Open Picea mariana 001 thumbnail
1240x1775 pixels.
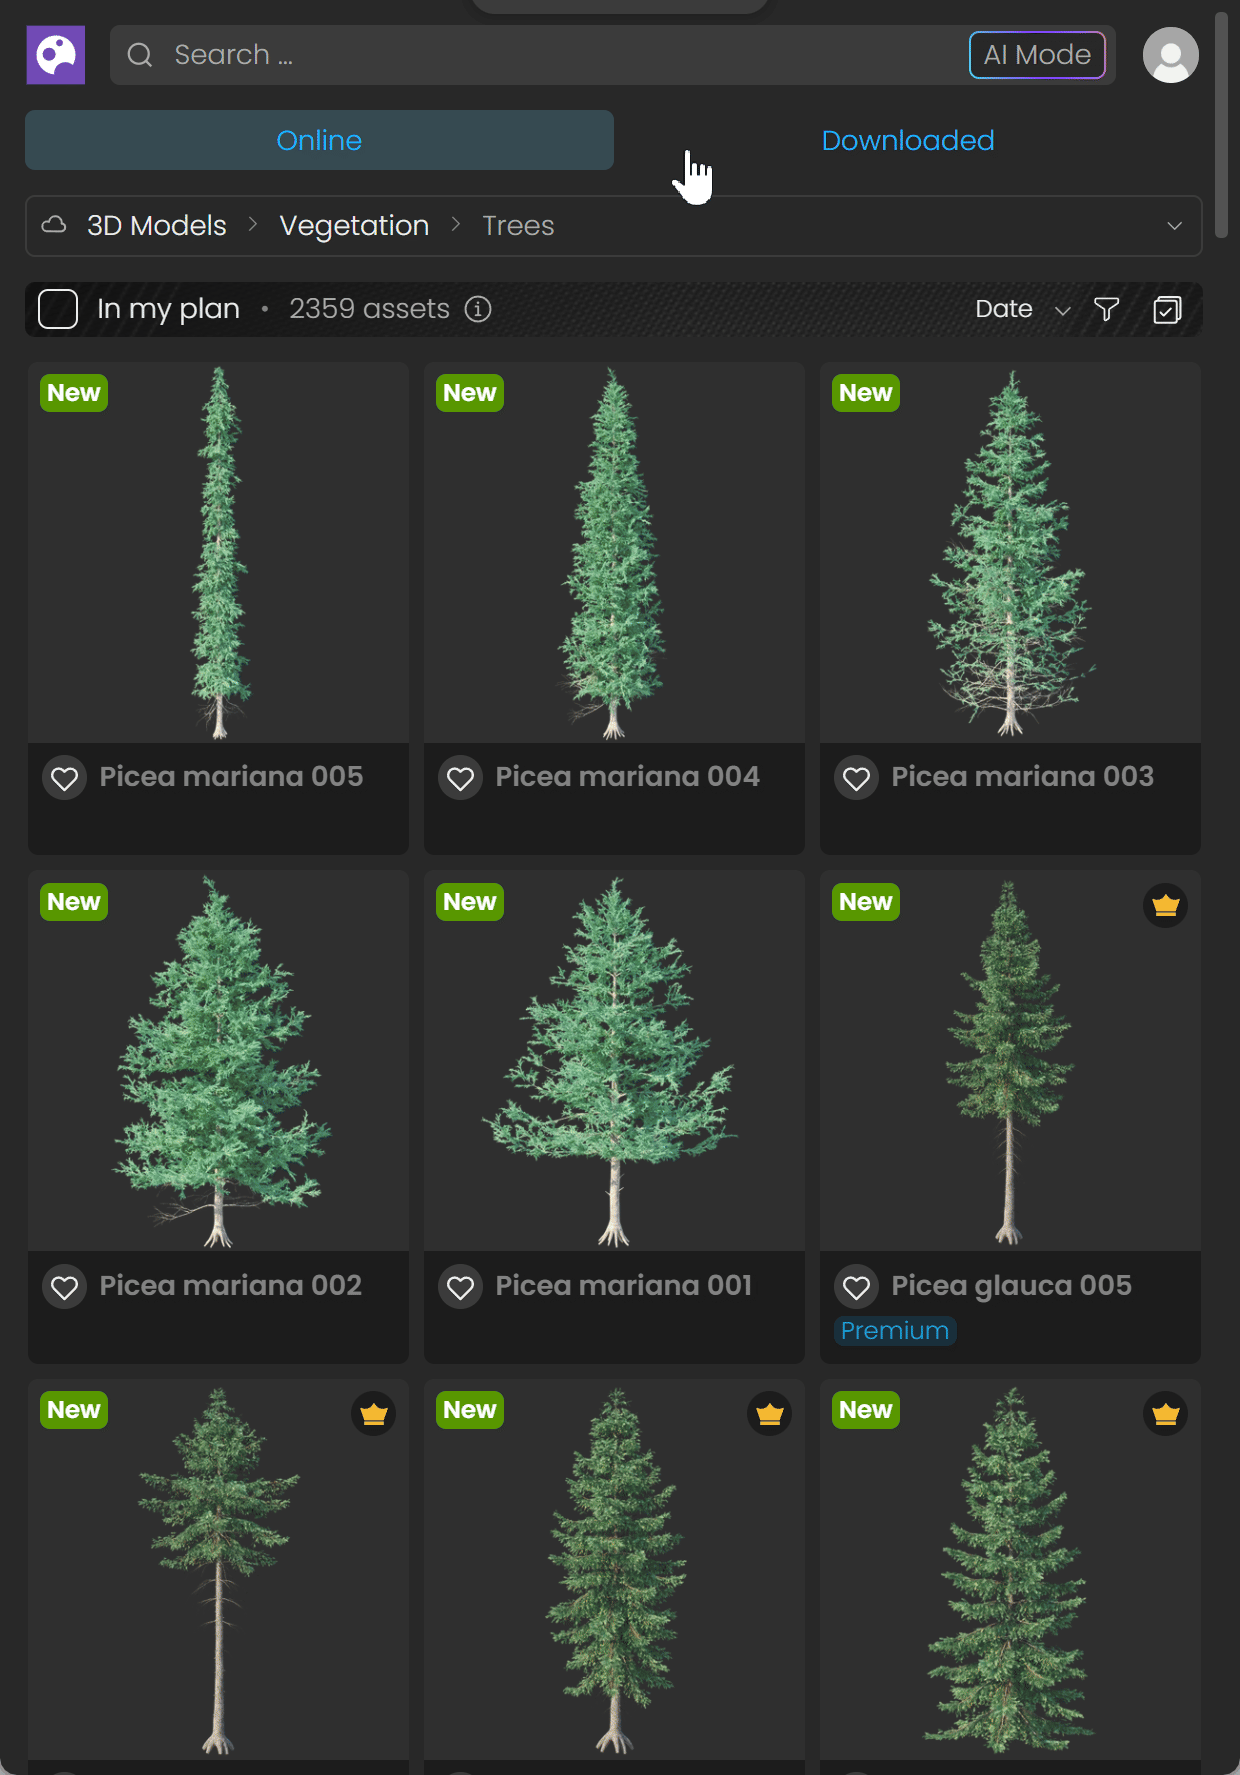[615, 1061]
